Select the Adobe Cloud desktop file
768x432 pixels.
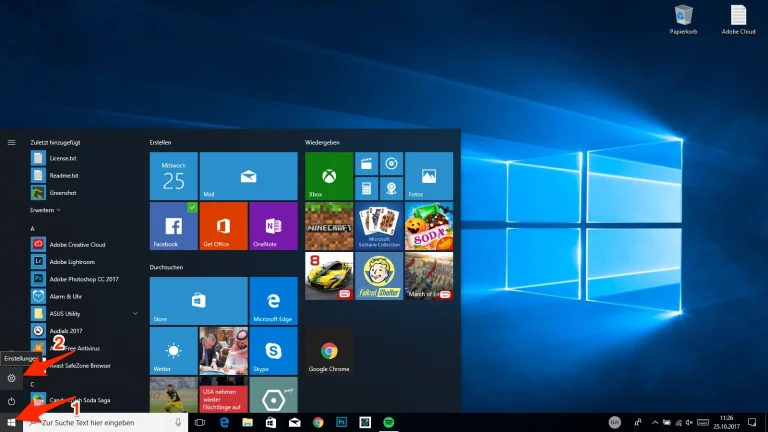(x=738, y=20)
